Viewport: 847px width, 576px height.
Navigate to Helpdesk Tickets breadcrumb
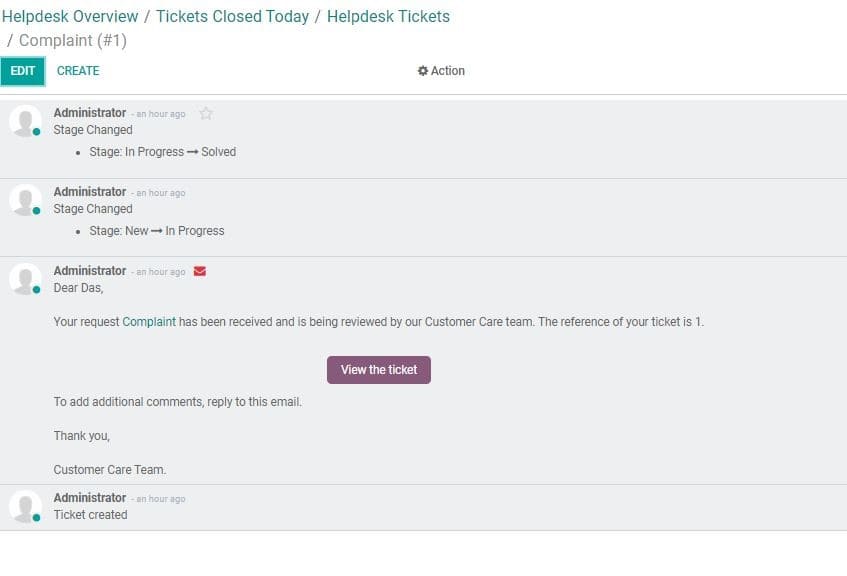pyautogui.click(x=388, y=16)
